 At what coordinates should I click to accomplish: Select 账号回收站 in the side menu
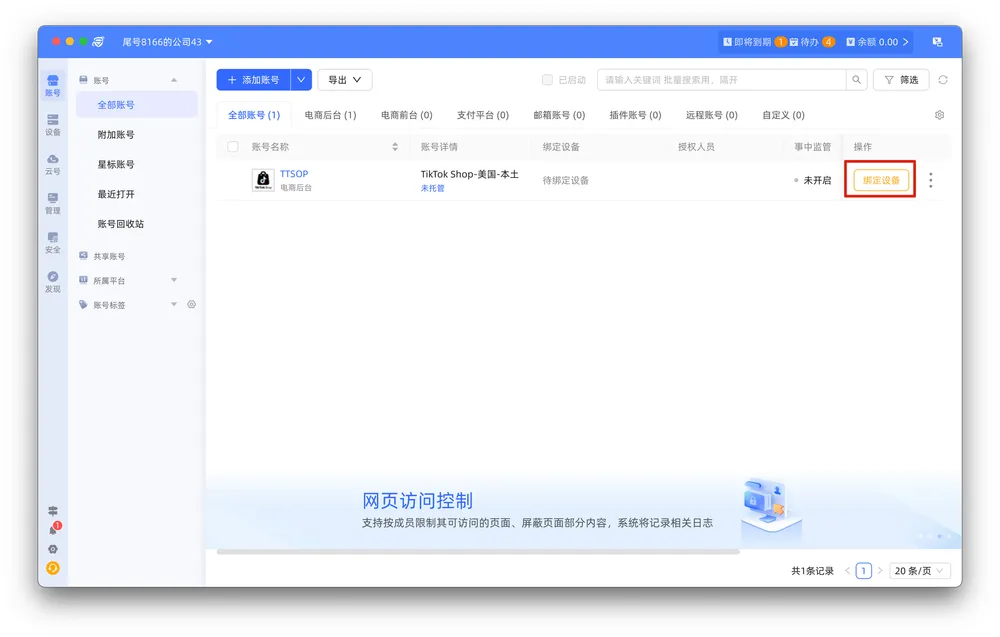120,224
